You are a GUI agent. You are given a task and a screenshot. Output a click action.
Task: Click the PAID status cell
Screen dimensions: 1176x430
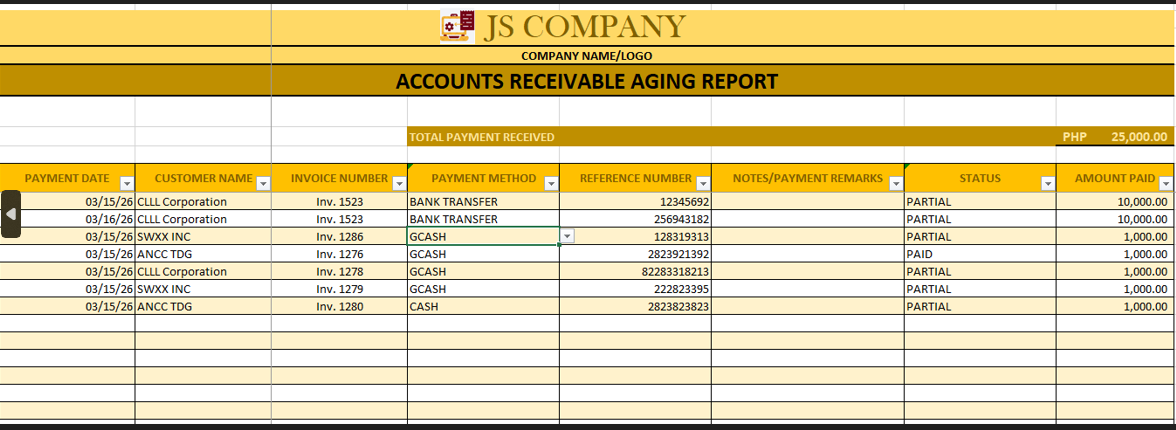pos(979,254)
